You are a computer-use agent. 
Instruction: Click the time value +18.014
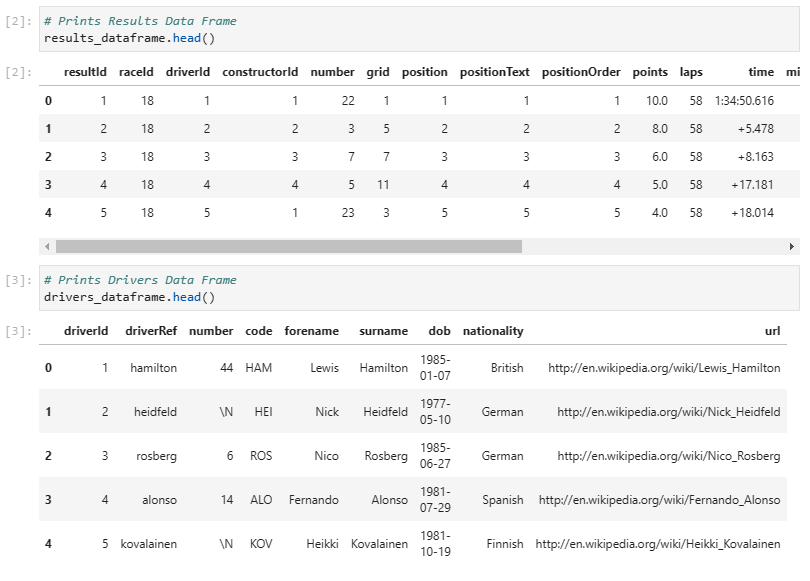pyautogui.click(x=753, y=212)
